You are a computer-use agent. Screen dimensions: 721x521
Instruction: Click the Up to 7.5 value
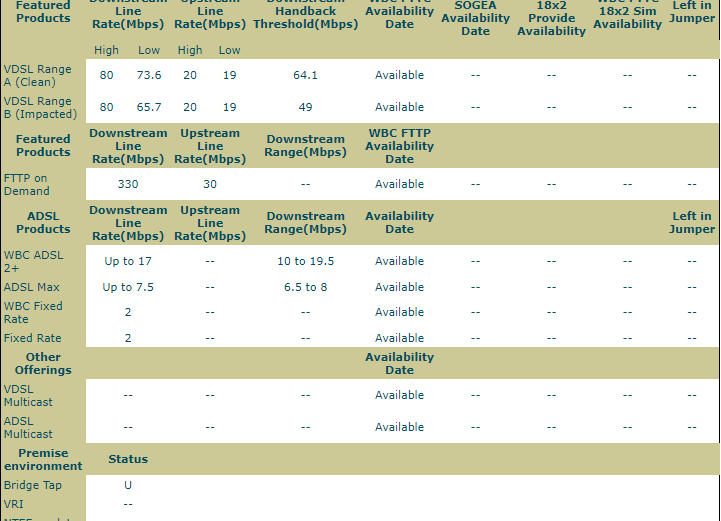pyautogui.click(x=128, y=287)
